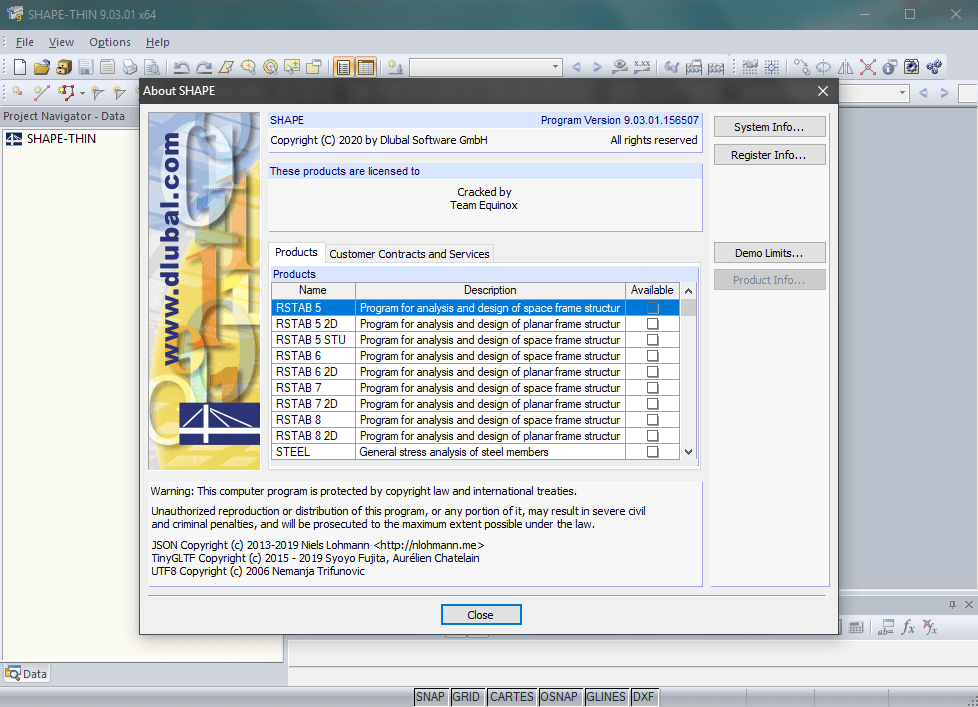Toggle DXF in status bar

click(644, 696)
